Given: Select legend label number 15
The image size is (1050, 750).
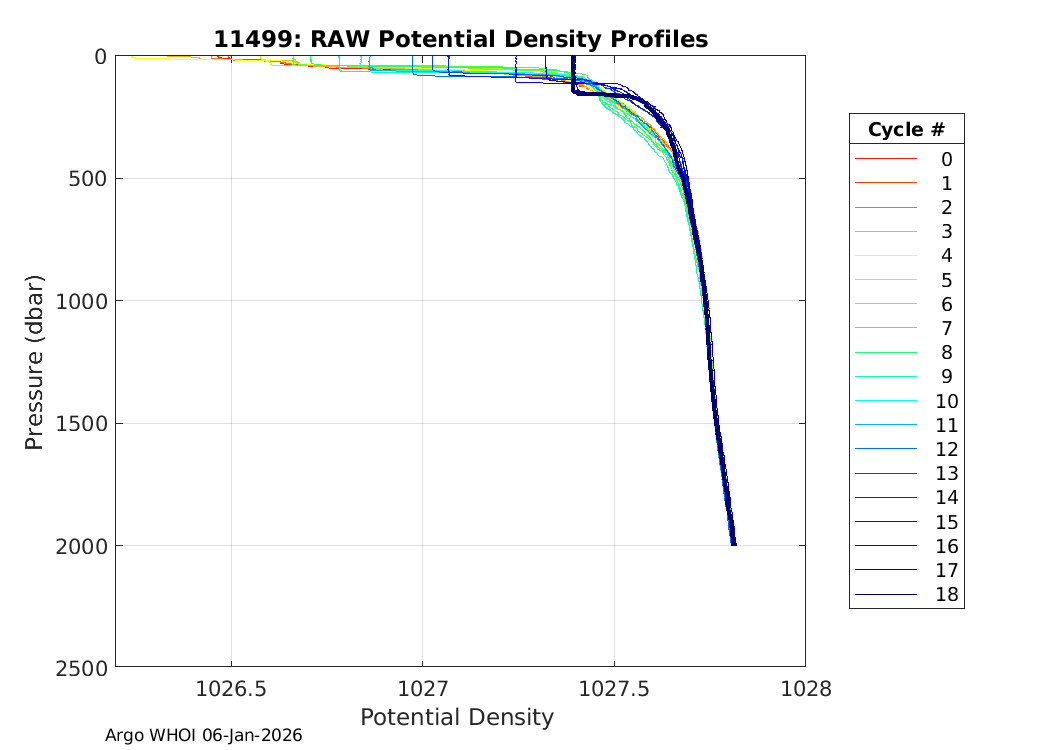Looking at the screenshot, I should click(x=946, y=522).
